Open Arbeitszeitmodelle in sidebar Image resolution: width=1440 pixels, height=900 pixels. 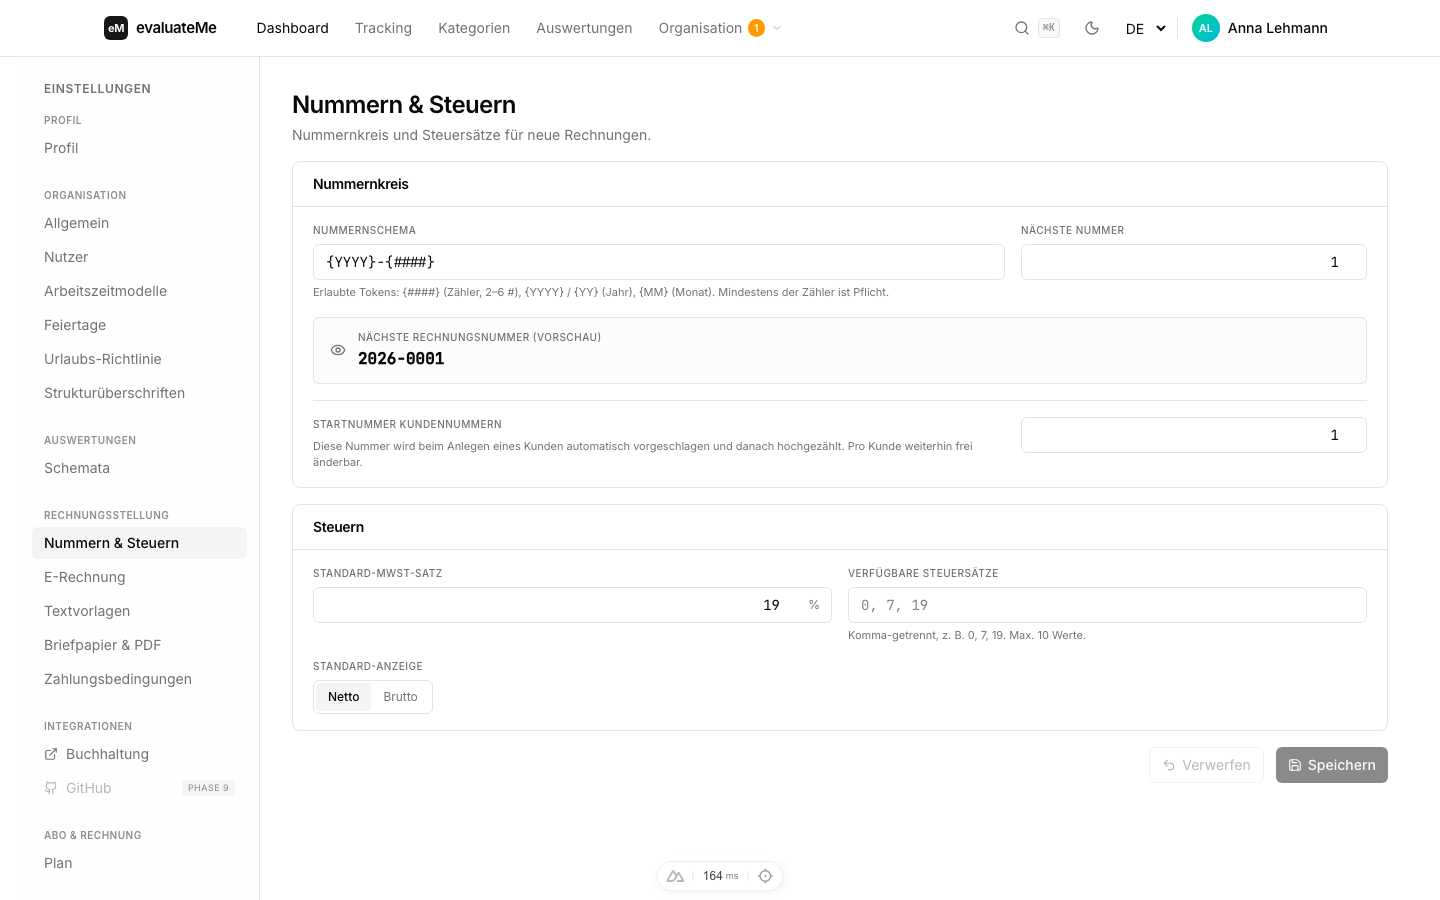(x=139, y=291)
